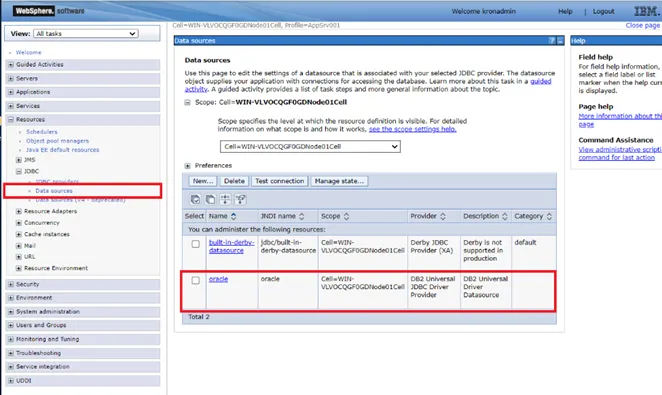Expand the Troubleshooting section
Viewport: 662px width, 395px height.
pyautogui.click(x=11, y=353)
